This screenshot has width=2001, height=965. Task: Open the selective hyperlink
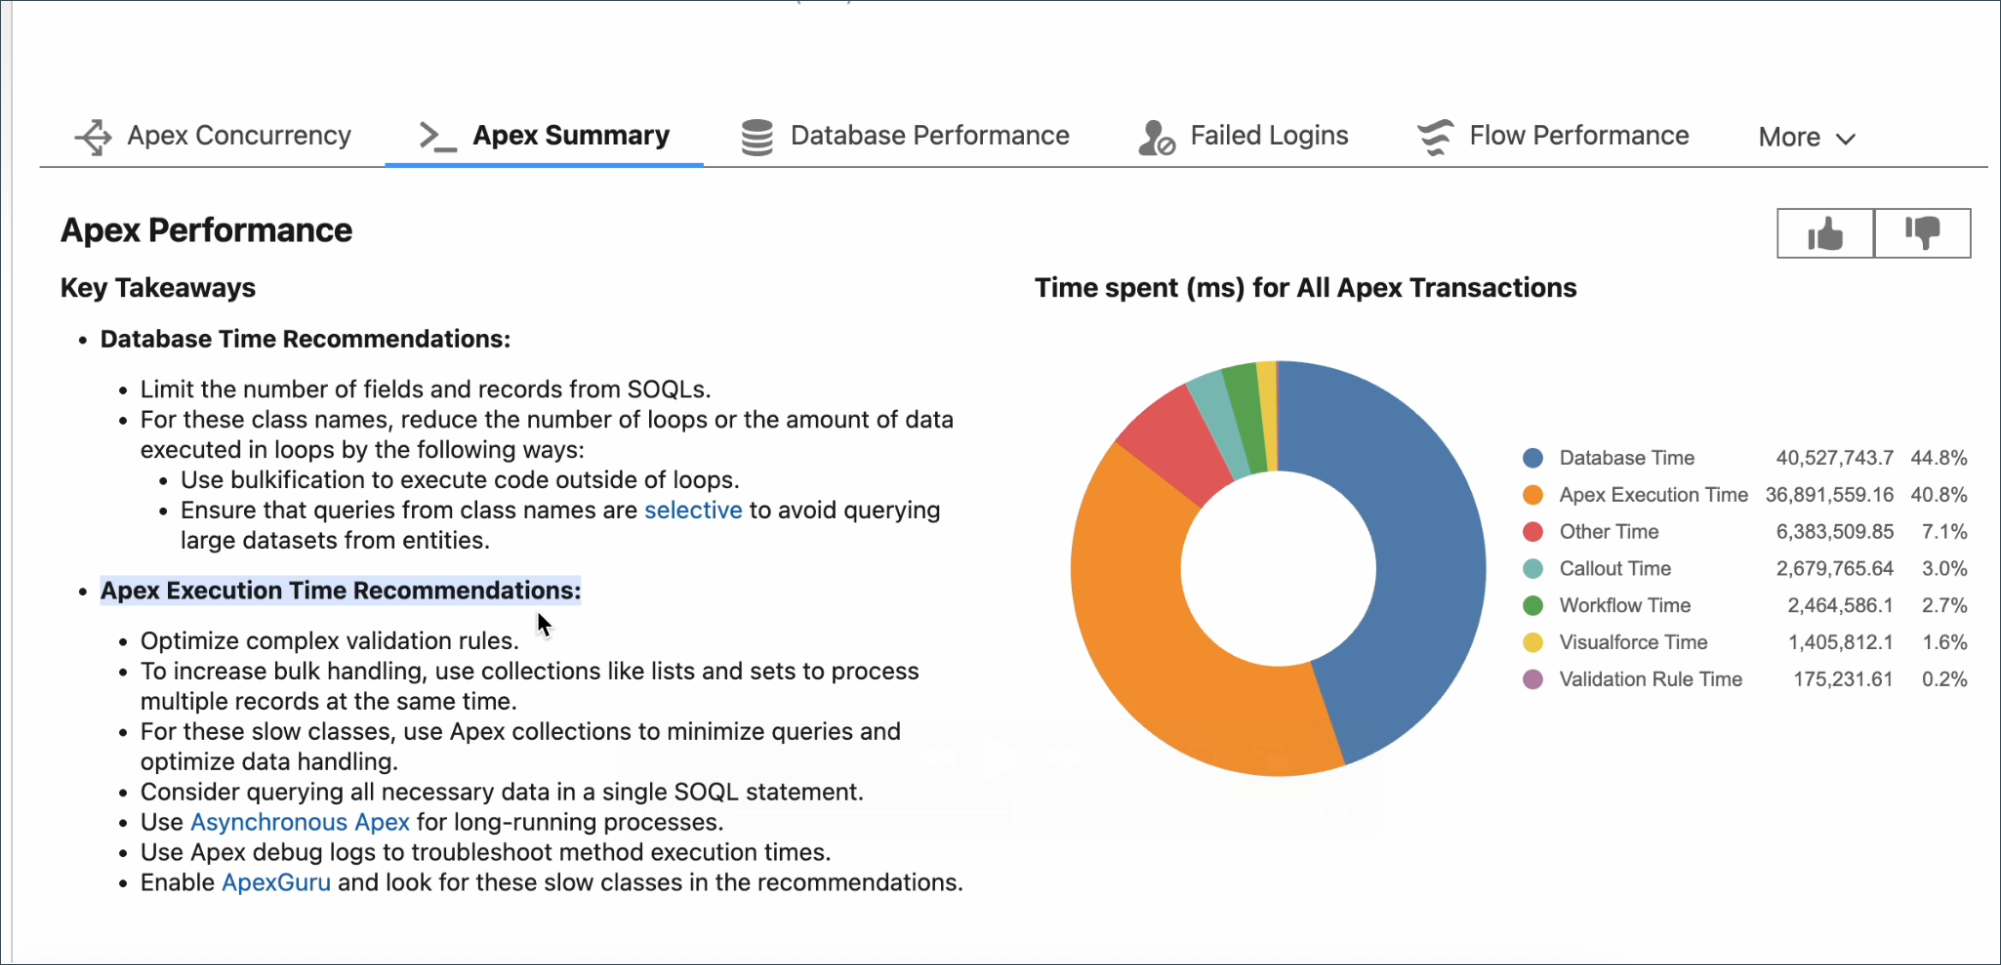coord(693,510)
